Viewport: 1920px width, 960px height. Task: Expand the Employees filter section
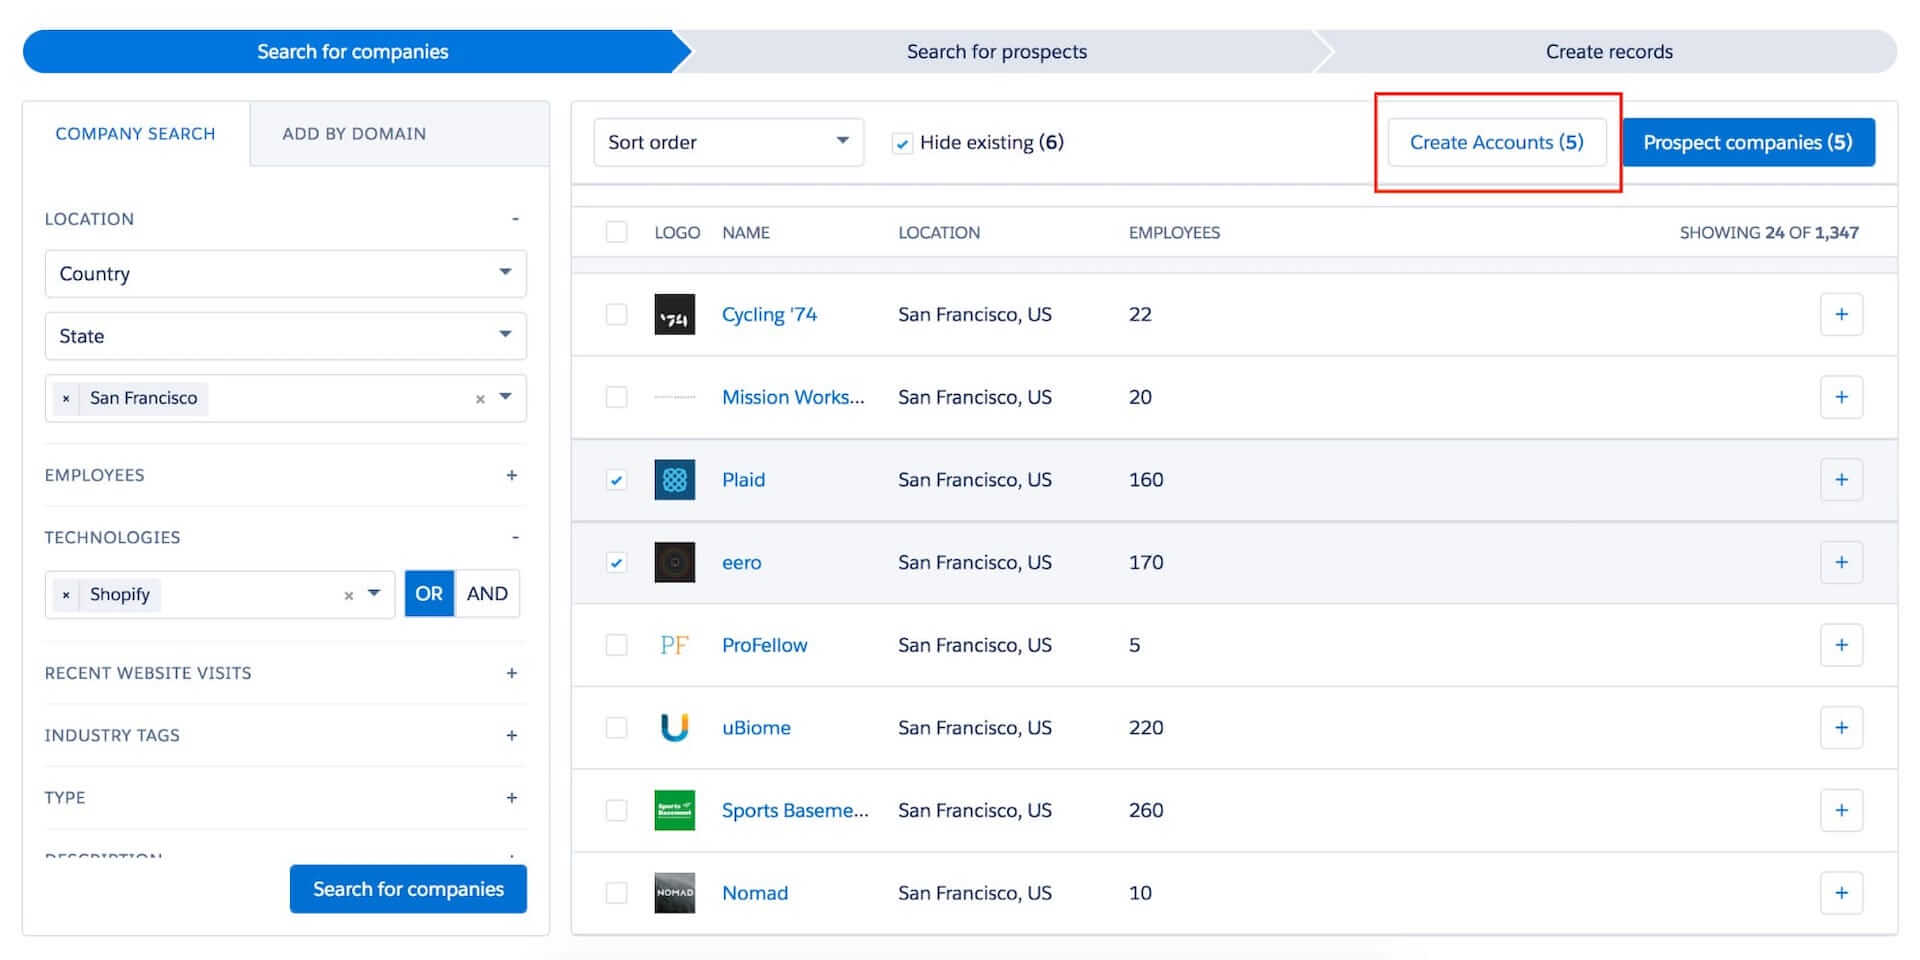(x=511, y=475)
